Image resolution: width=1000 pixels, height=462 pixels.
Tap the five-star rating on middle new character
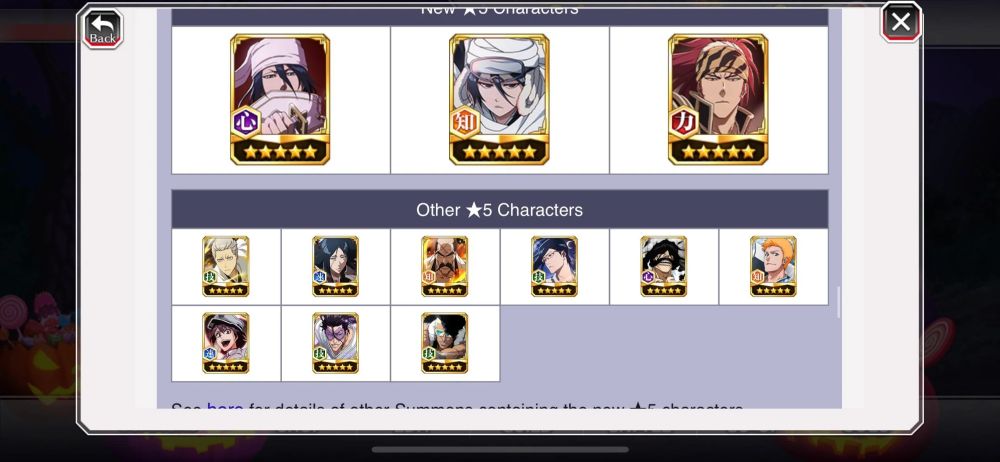499,152
